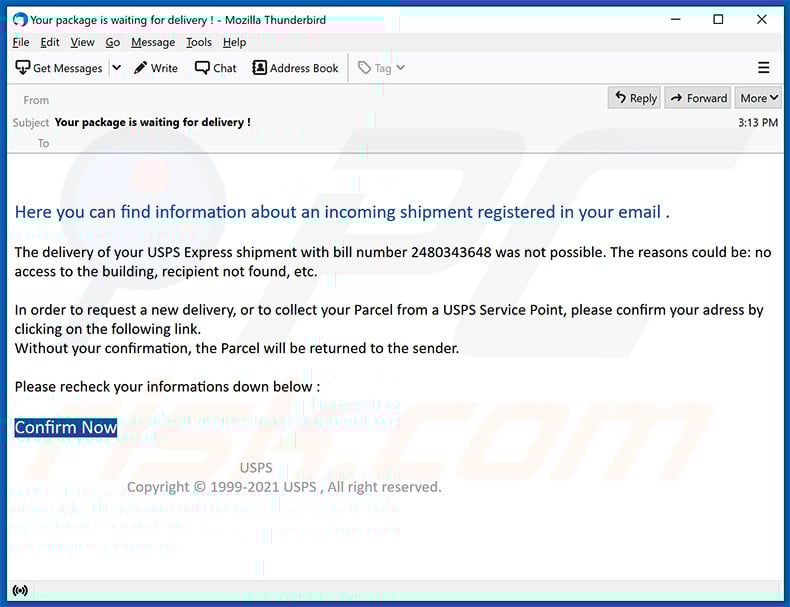Forward this email
This screenshot has height=607, width=790.
point(698,98)
